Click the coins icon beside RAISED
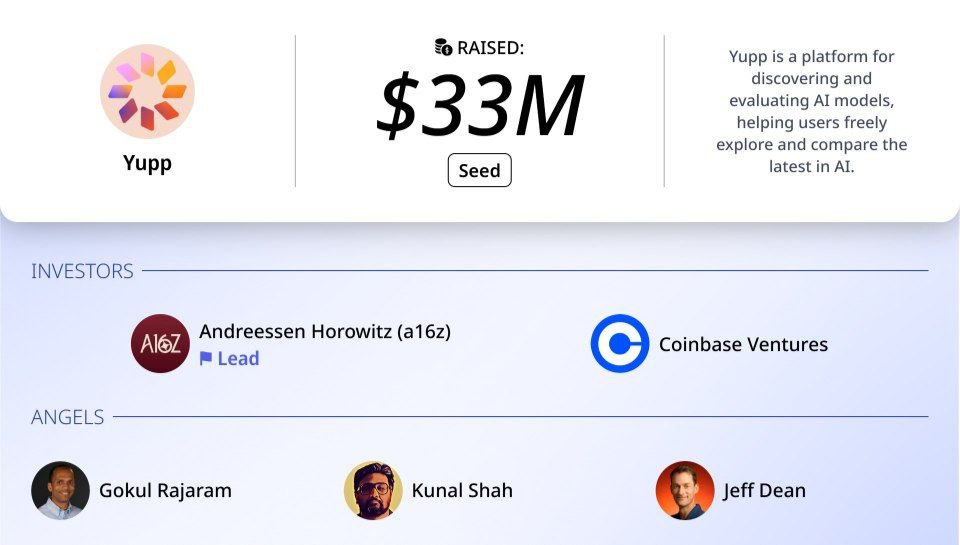Viewport: 960px width, 545px height. pos(443,47)
